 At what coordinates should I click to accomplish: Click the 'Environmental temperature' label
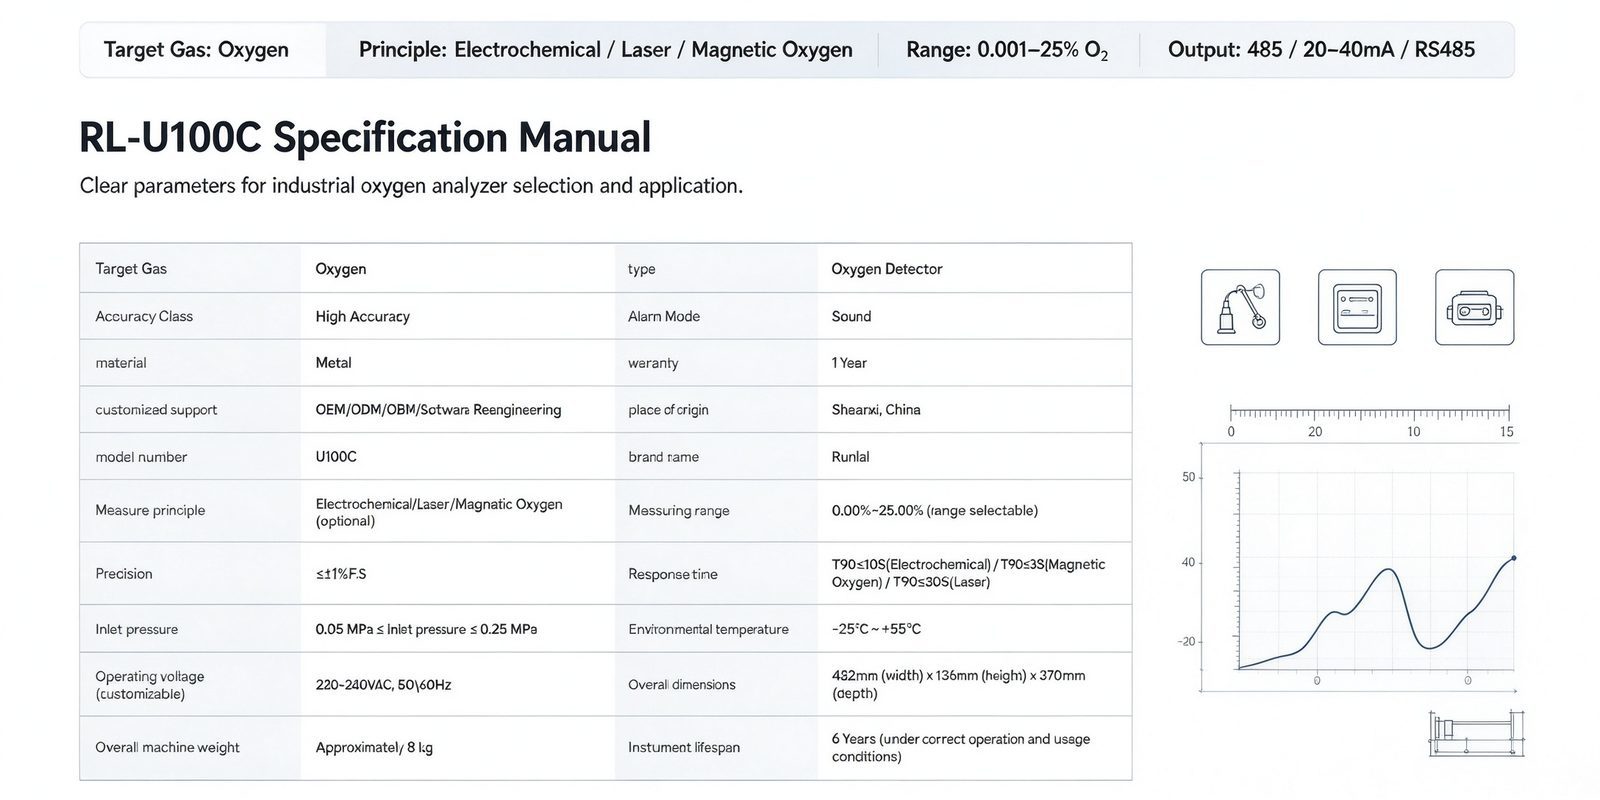coord(708,629)
